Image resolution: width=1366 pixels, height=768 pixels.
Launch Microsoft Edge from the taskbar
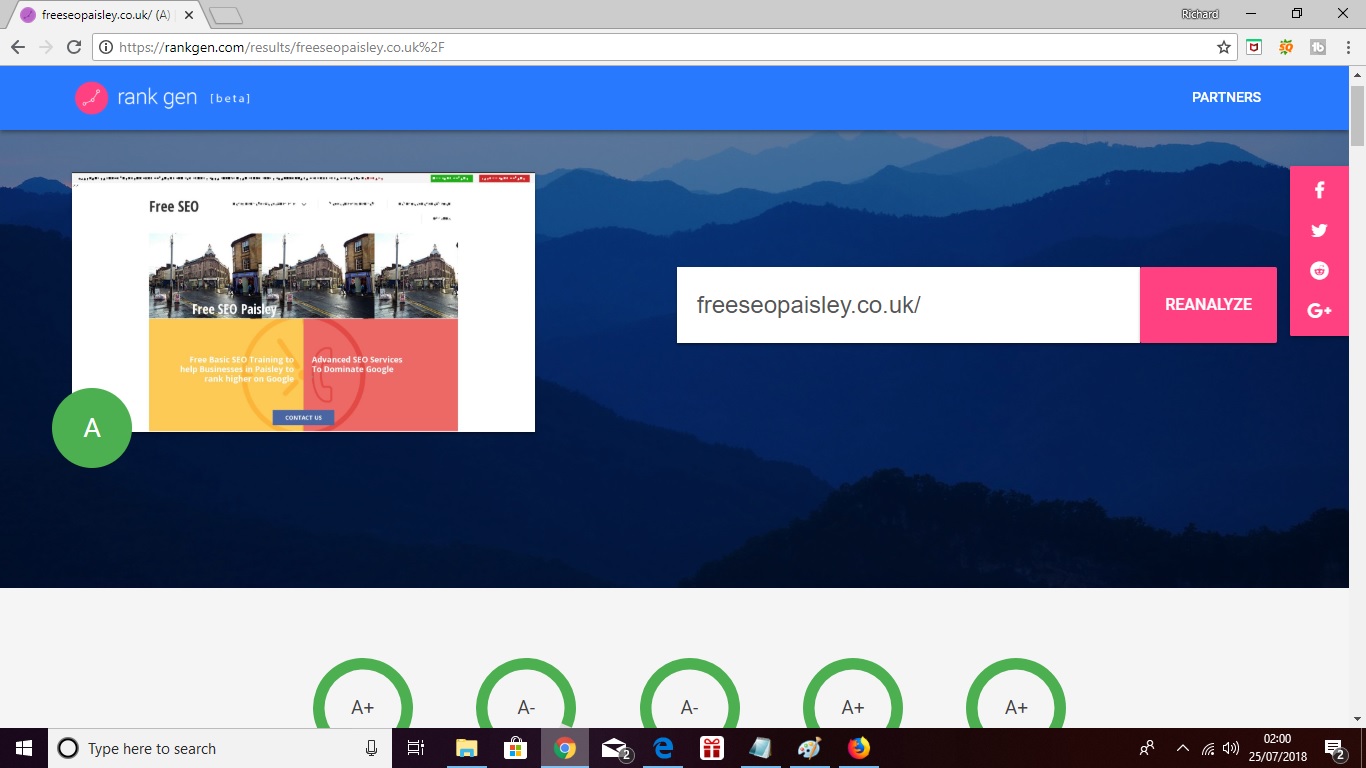click(x=663, y=748)
